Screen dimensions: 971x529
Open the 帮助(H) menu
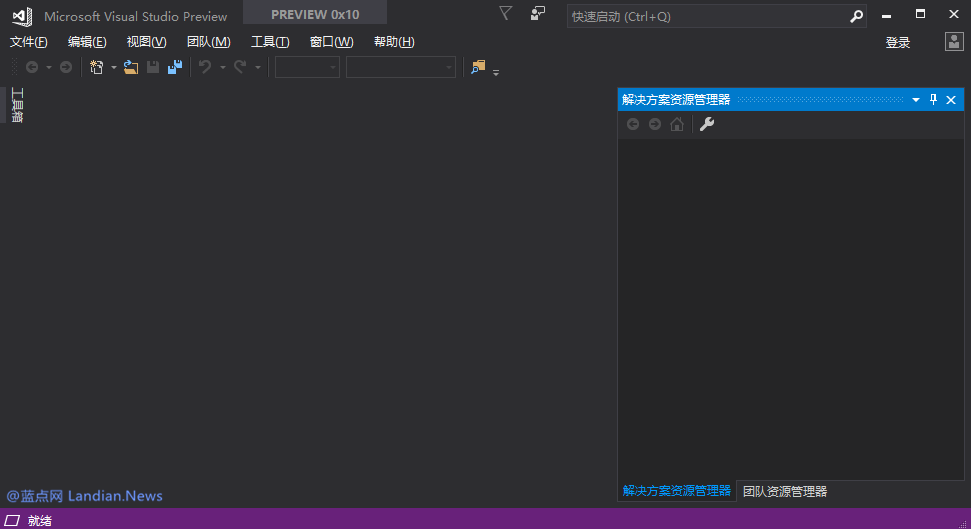394,42
